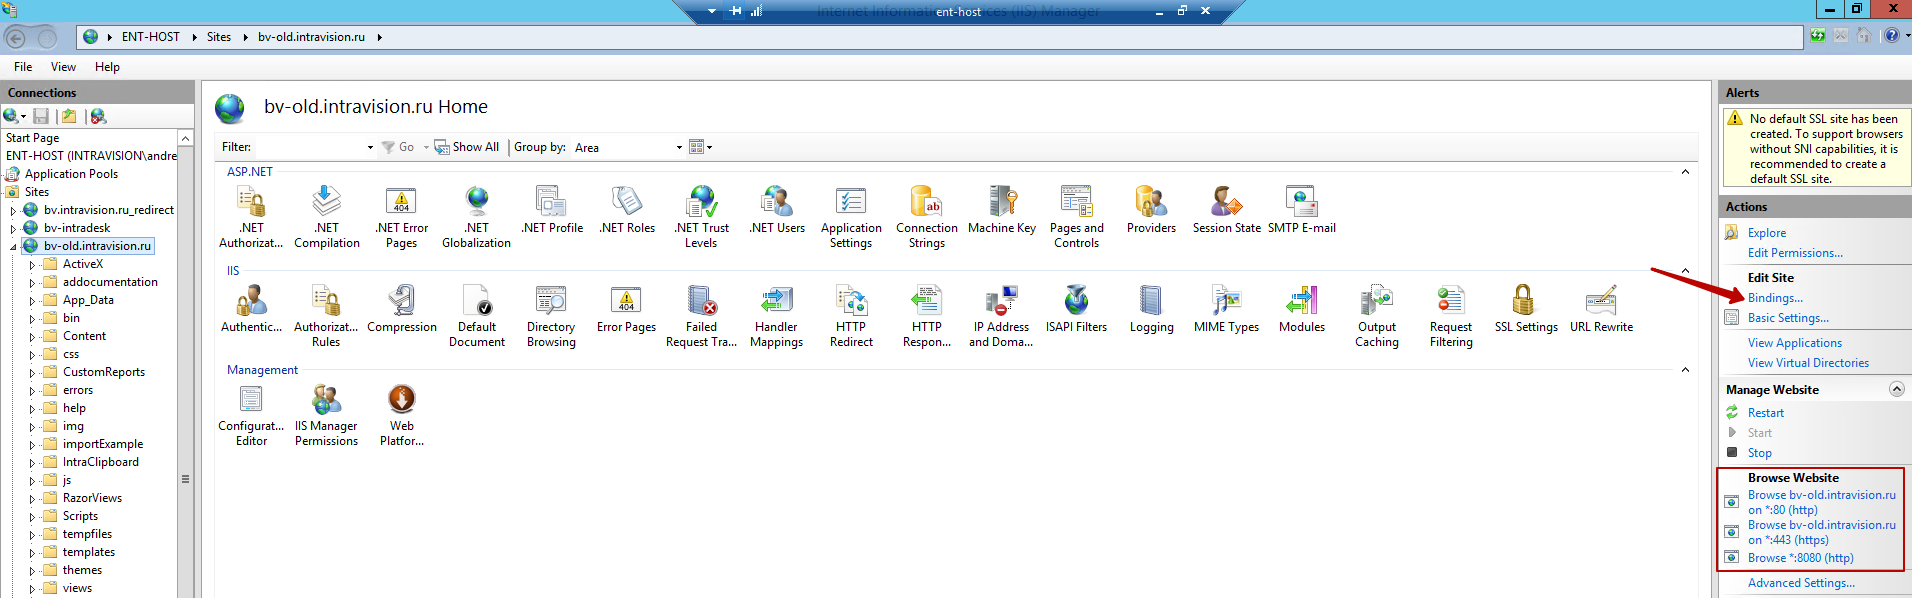Click the Connections save toolbar icon
Image resolution: width=1912 pixels, height=598 pixels.
41,116
